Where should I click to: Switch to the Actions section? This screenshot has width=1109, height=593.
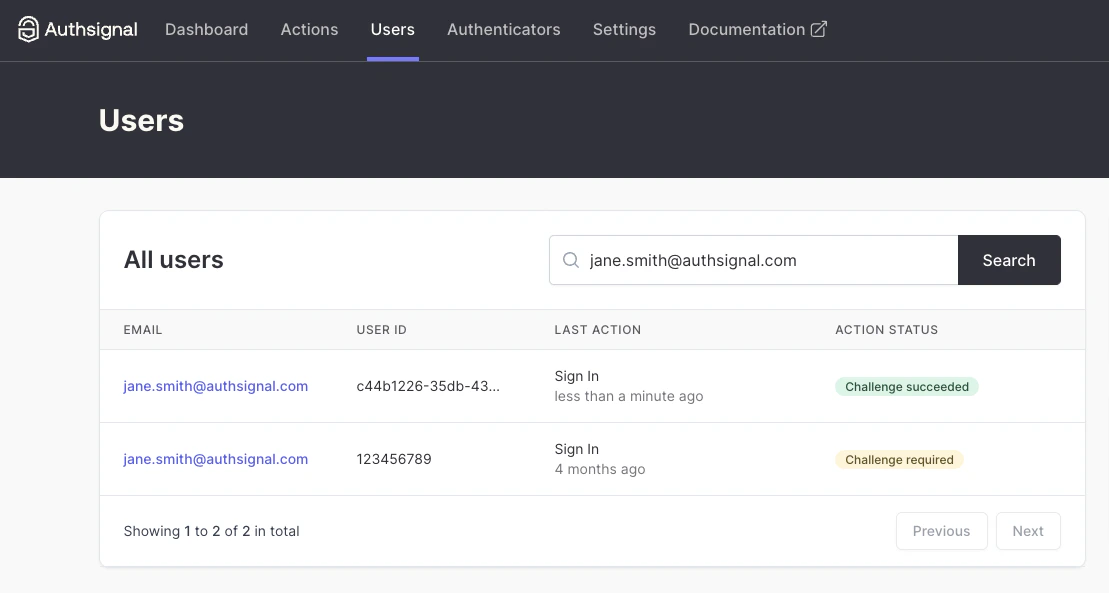pyautogui.click(x=309, y=29)
